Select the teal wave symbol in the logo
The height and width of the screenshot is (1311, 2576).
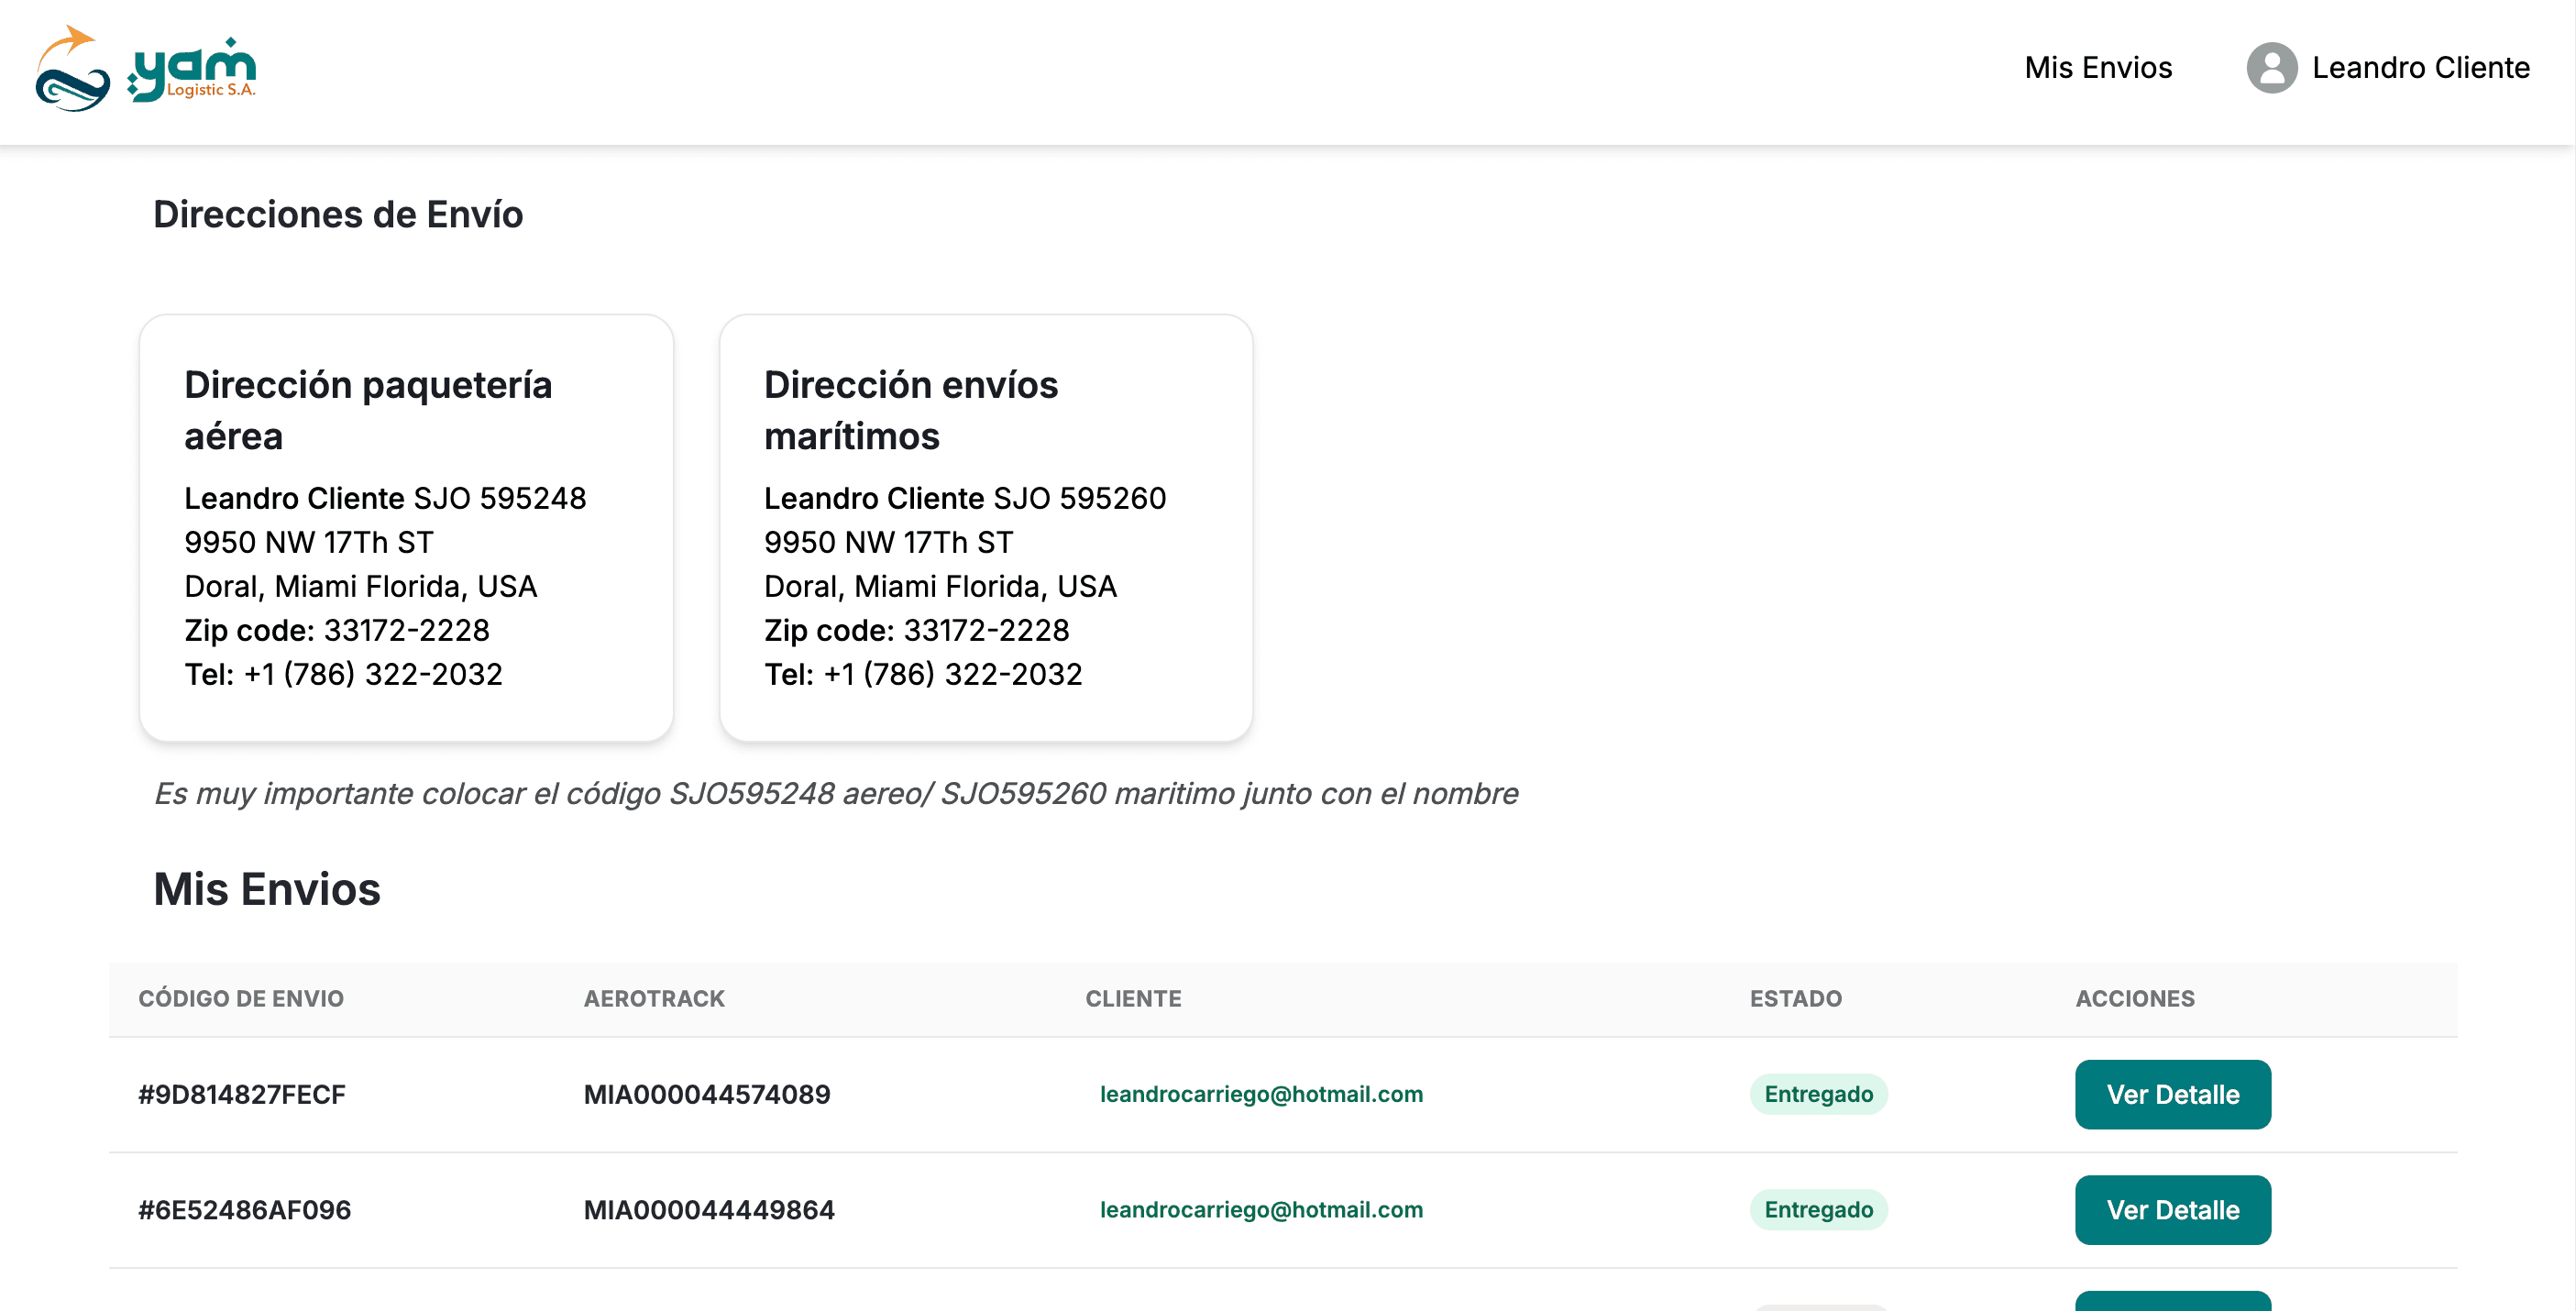[70, 88]
